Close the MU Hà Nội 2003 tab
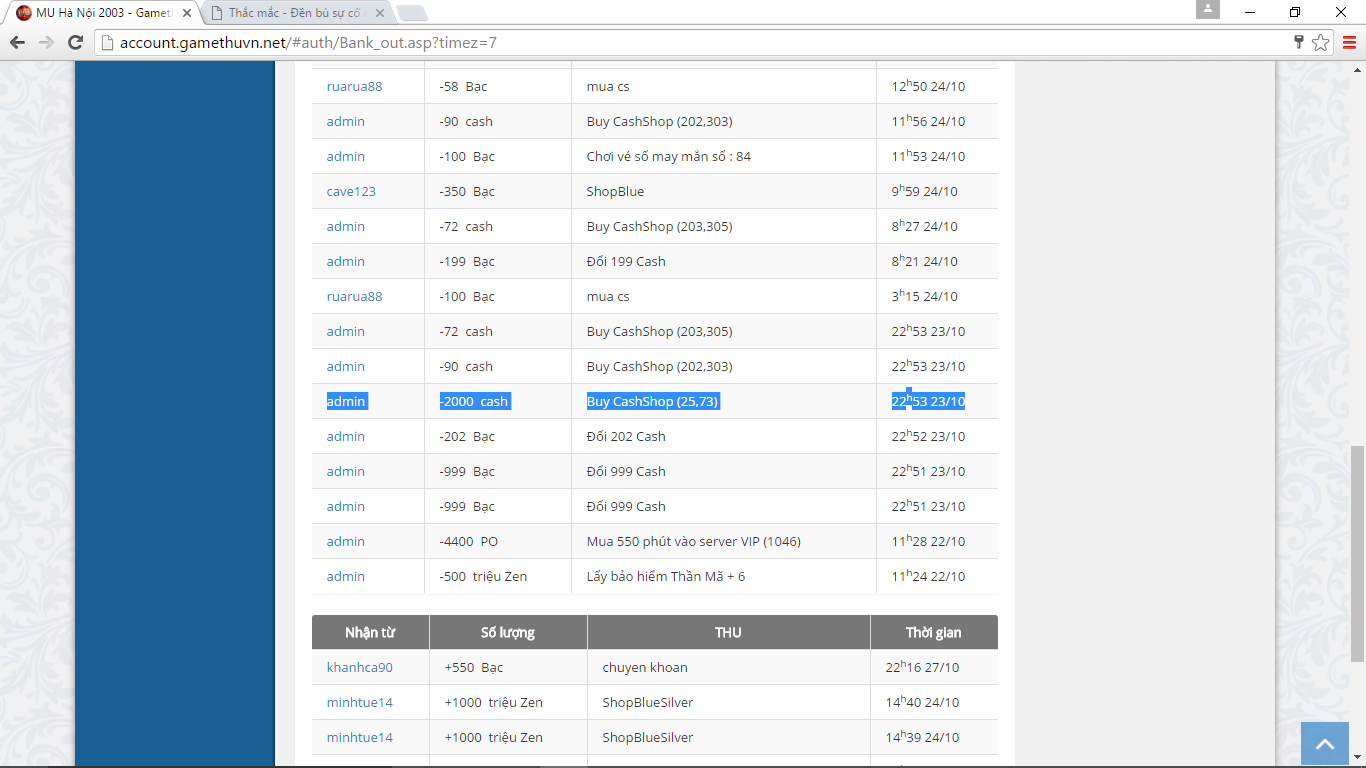Viewport: 1366px width, 768px height. [x=186, y=13]
